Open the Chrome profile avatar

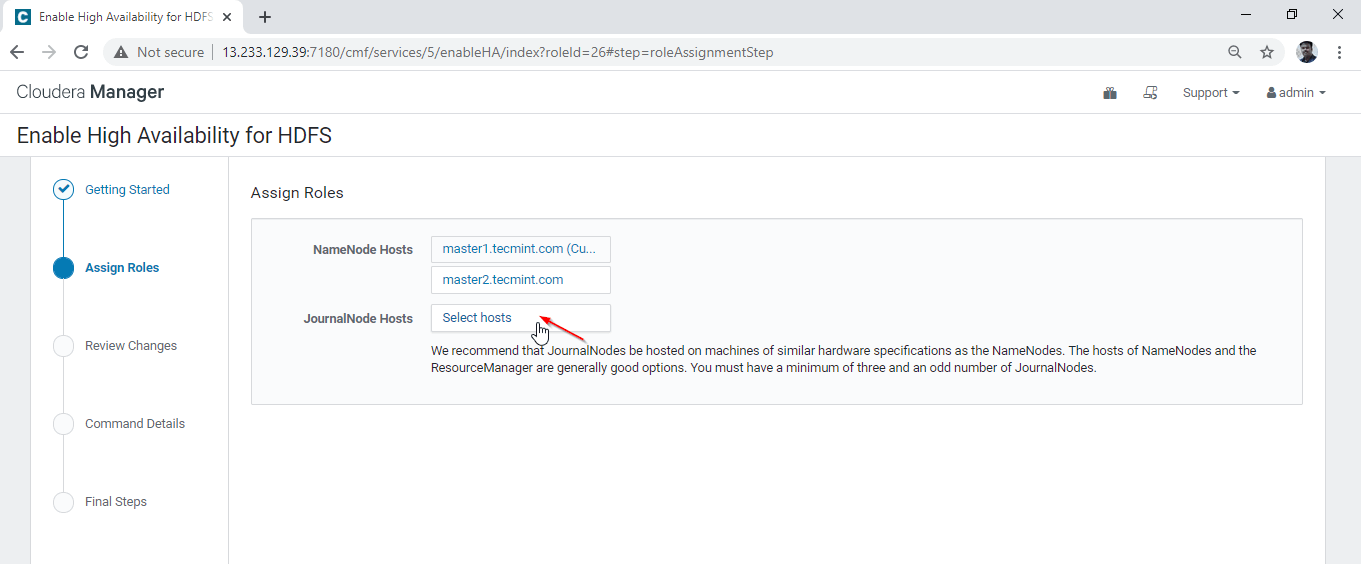[x=1307, y=52]
